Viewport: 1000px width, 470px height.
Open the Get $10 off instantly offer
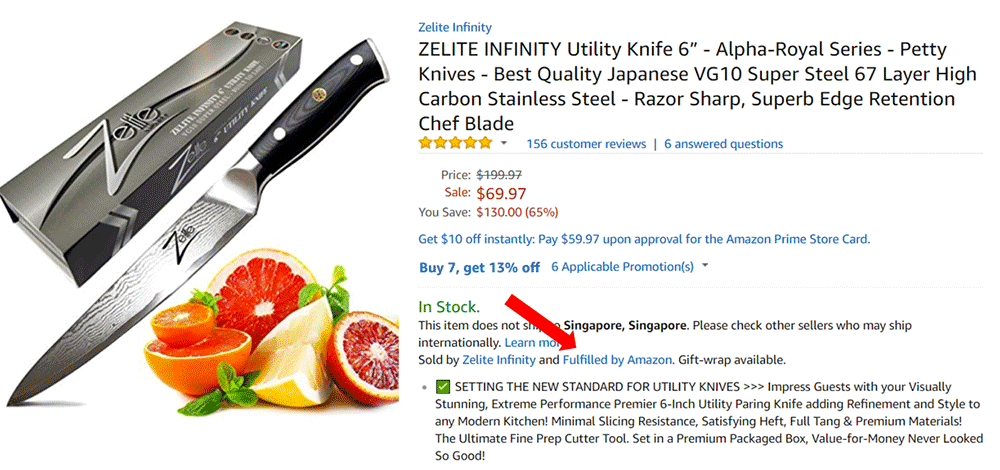click(644, 239)
